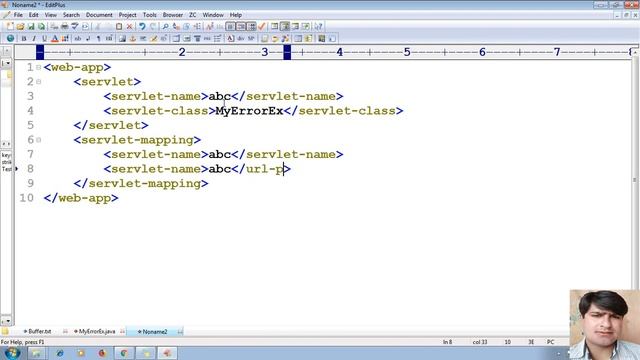Screen dimensions: 640x360
Task: Open the ZC menu
Action: pyautogui.click(x=193, y=15)
